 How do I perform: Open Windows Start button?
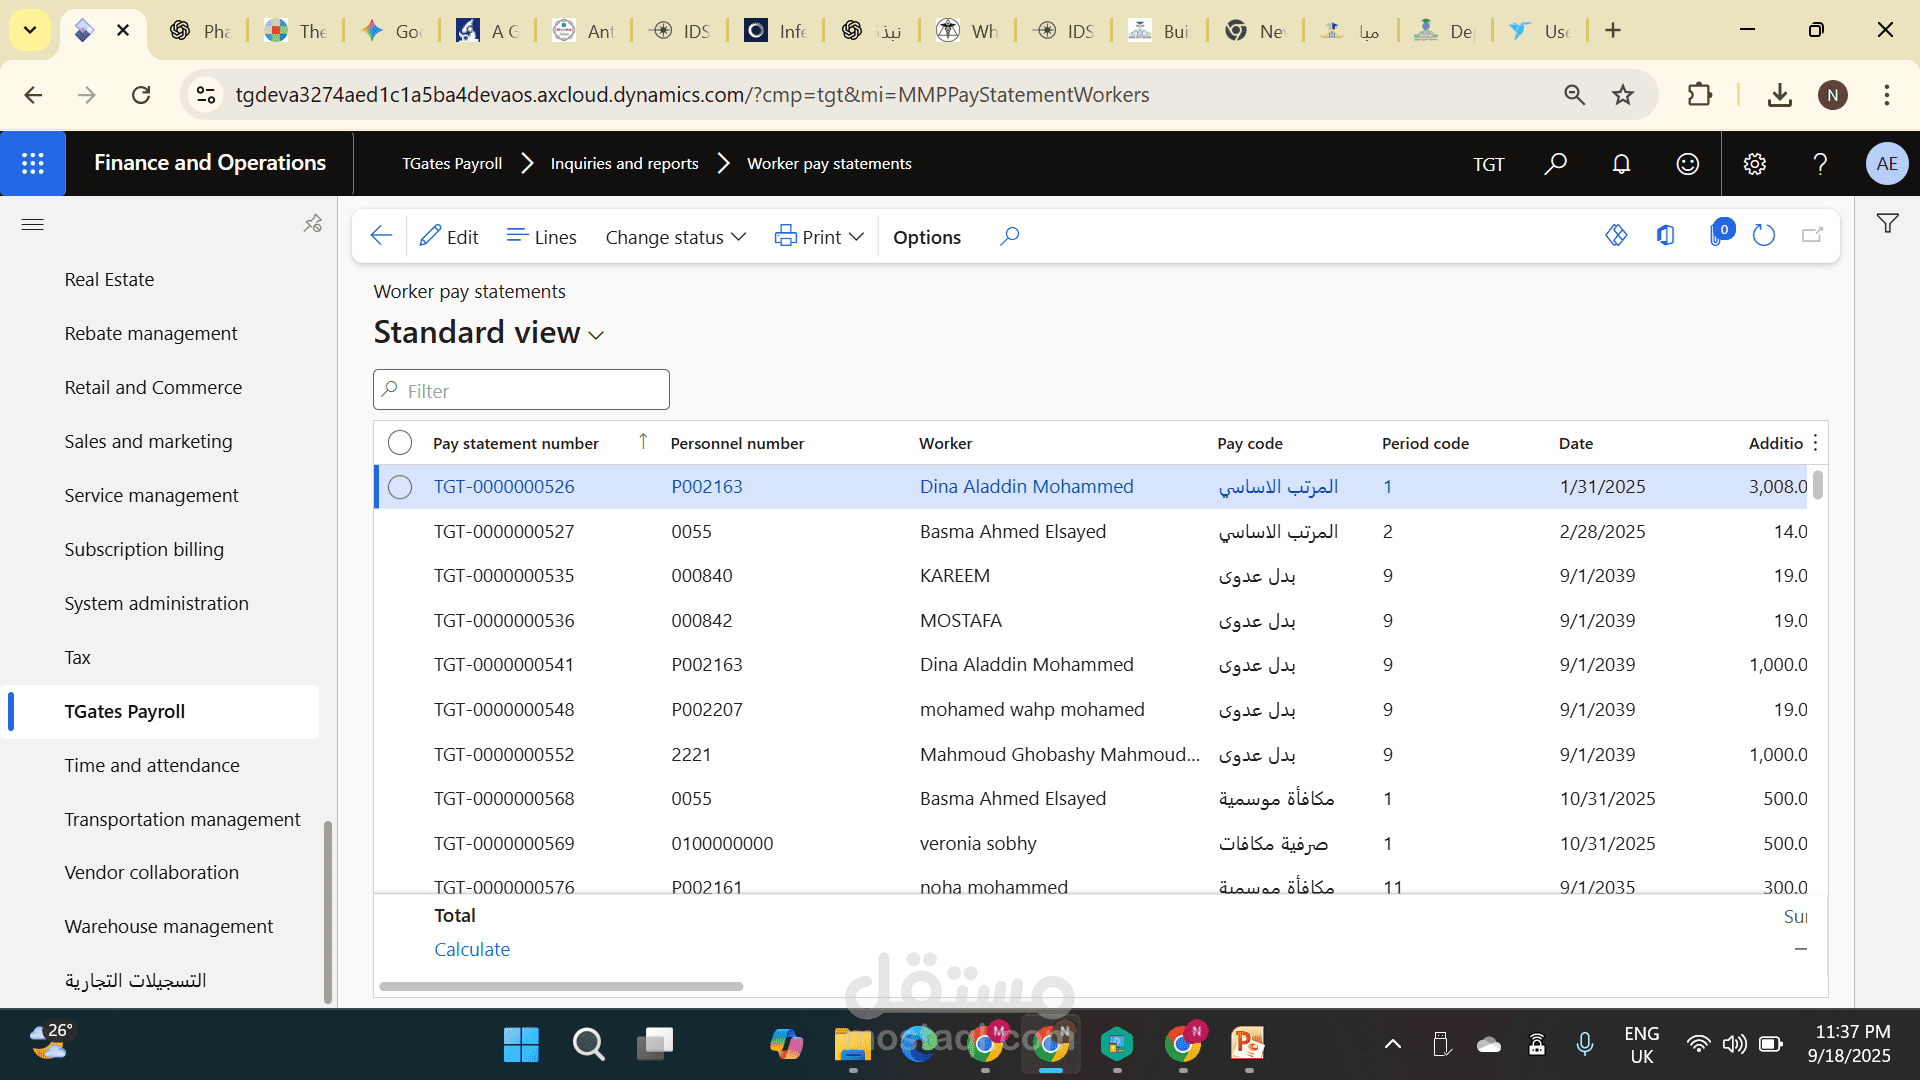pyautogui.click(x=521, y=1044)
